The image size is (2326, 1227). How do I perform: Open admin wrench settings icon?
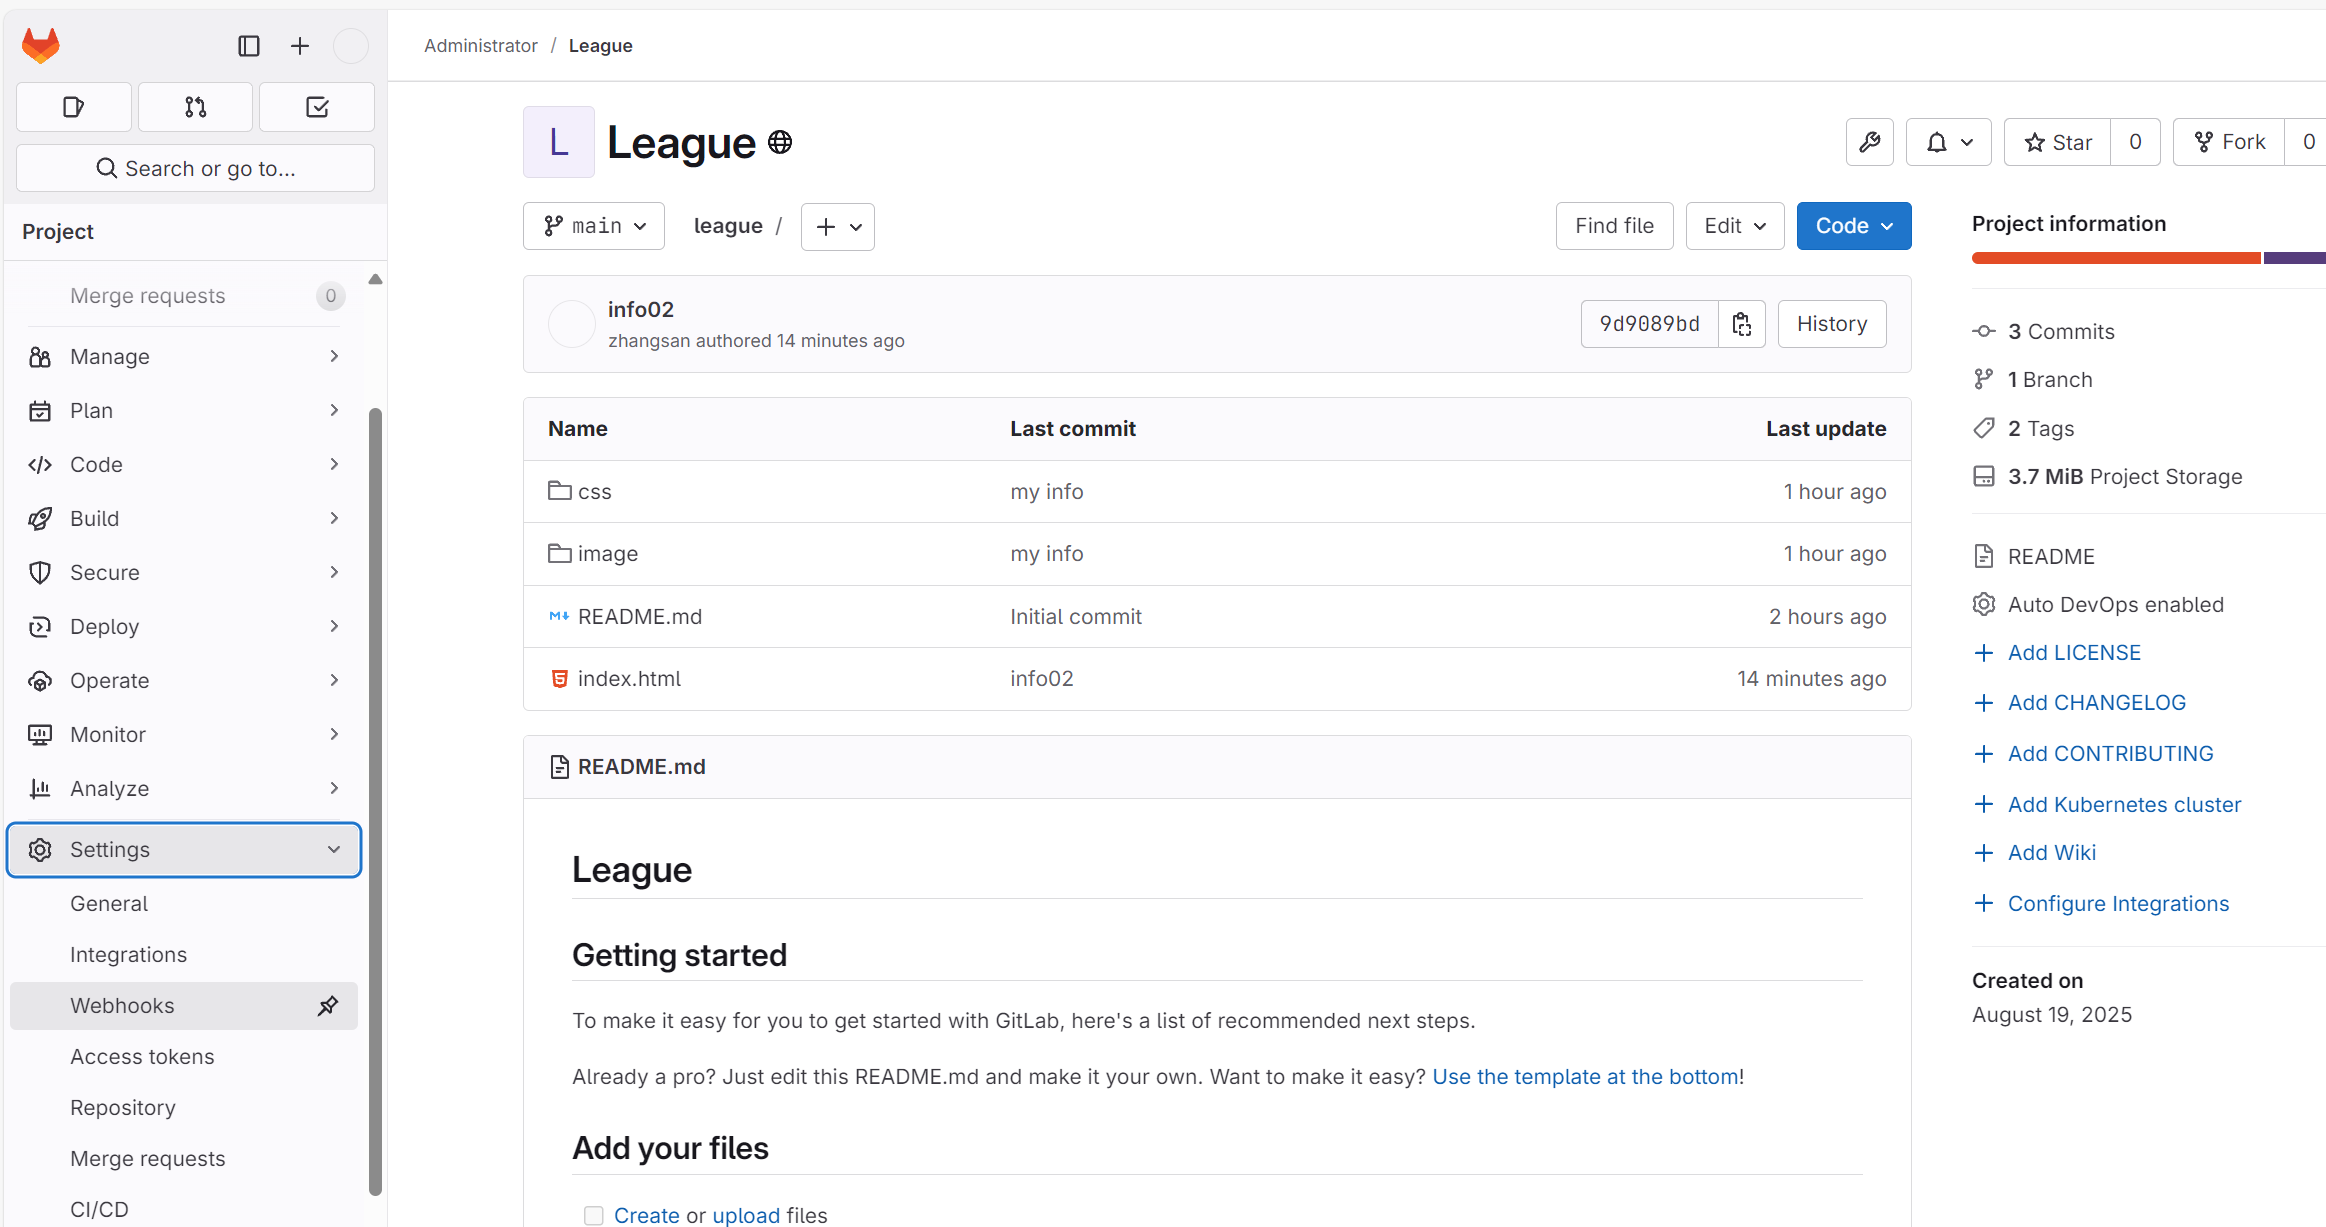pos(1870,142)
